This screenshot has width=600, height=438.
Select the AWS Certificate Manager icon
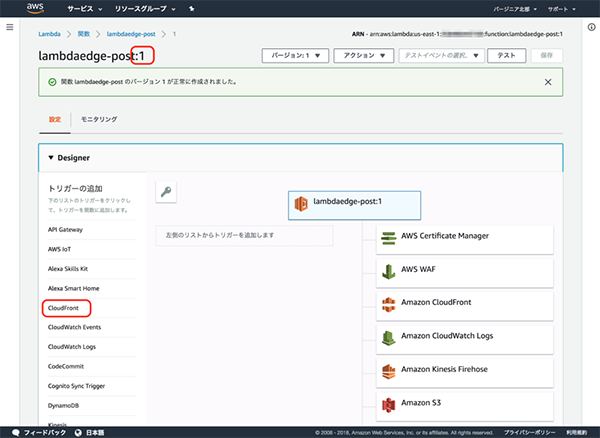pos(388,238)
